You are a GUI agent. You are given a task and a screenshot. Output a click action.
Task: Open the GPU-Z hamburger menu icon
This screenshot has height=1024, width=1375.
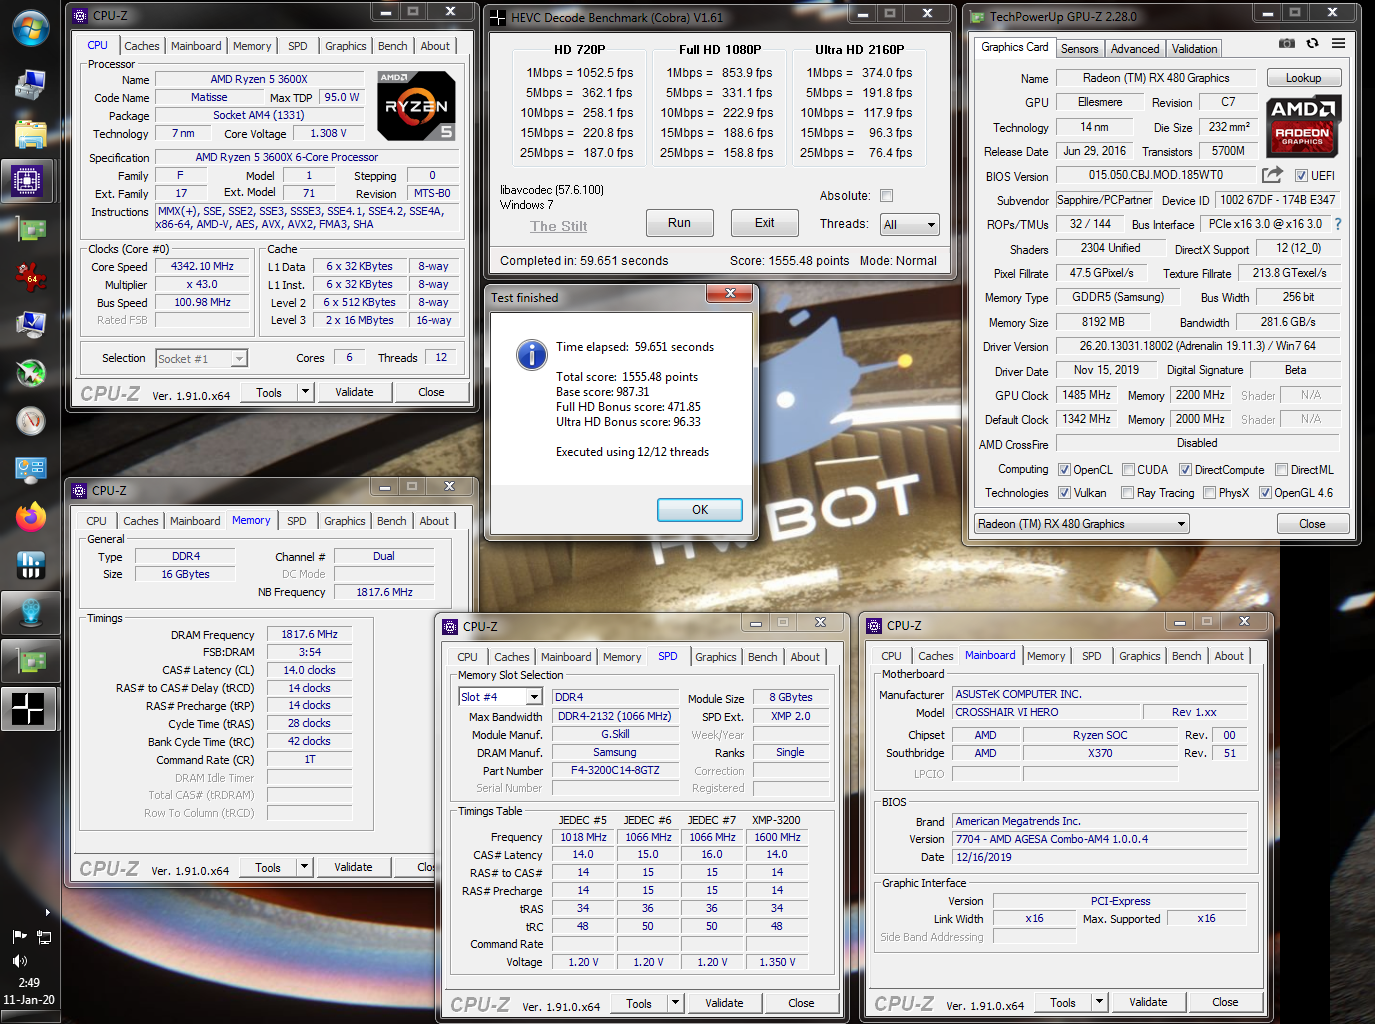click(x=1338, y=43)
